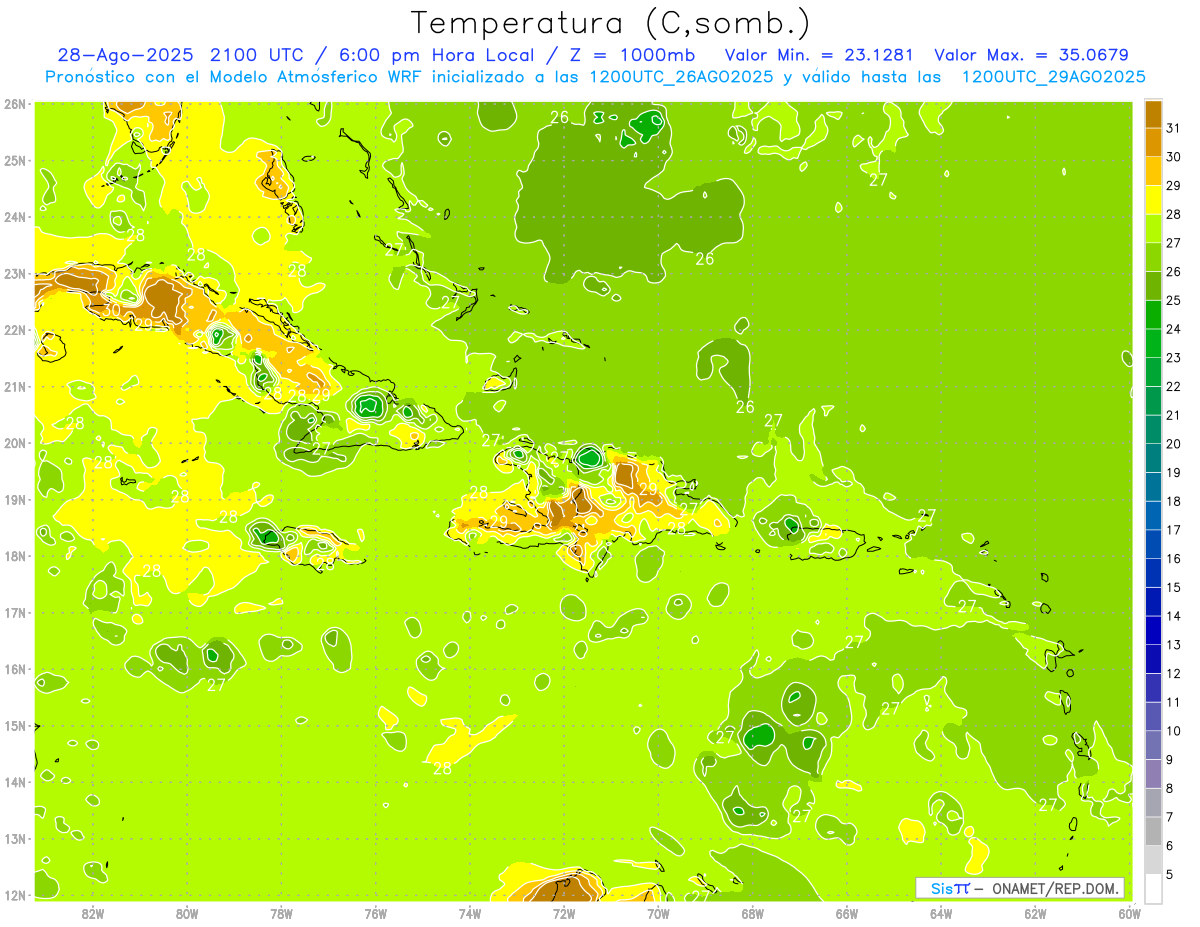Click the legend value 11
The width and height of the screenshot is (1200, 927).
(x=1173, y=702)
